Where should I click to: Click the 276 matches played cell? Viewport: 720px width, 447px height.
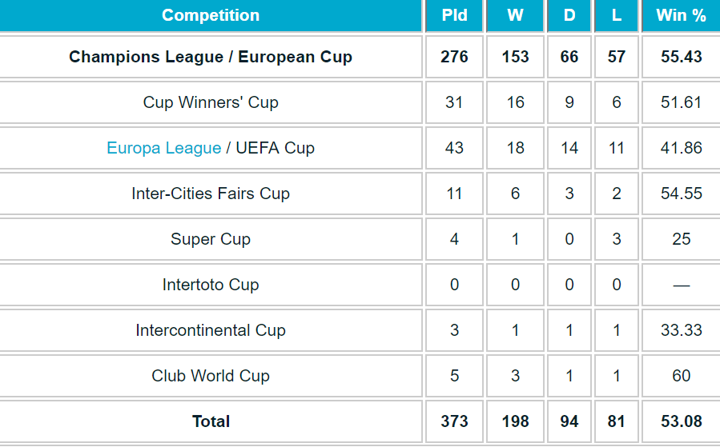[x=454, y=57]
